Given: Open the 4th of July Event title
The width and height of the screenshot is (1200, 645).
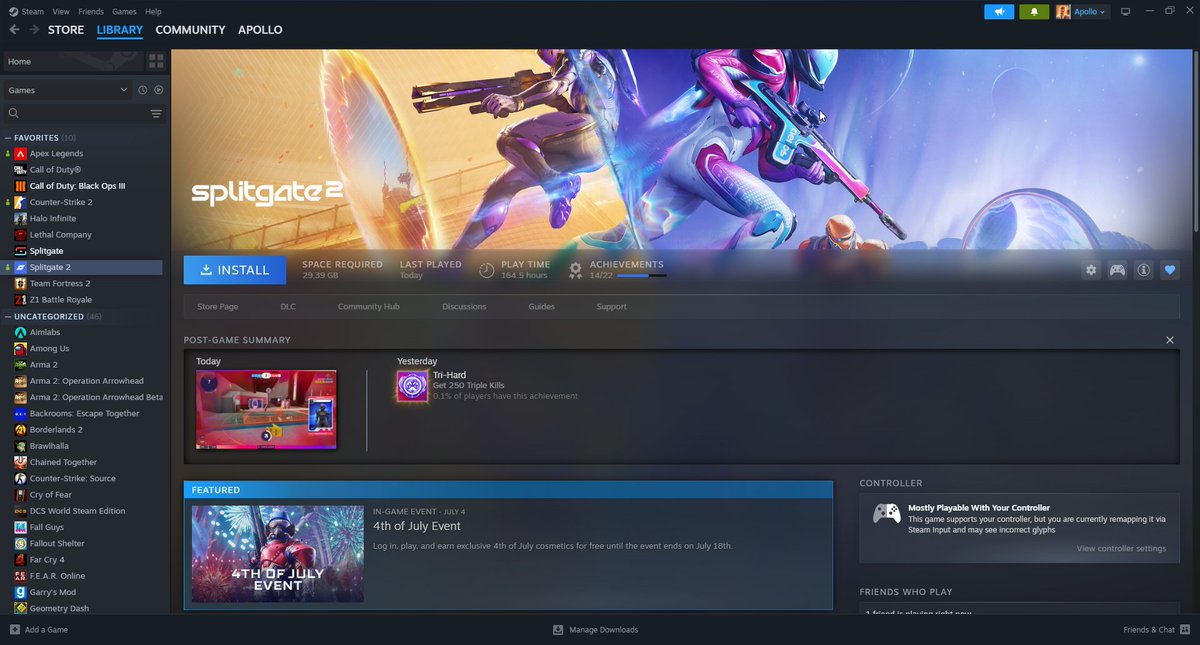Looking at the screenshot, I should (x=417, y=526).
